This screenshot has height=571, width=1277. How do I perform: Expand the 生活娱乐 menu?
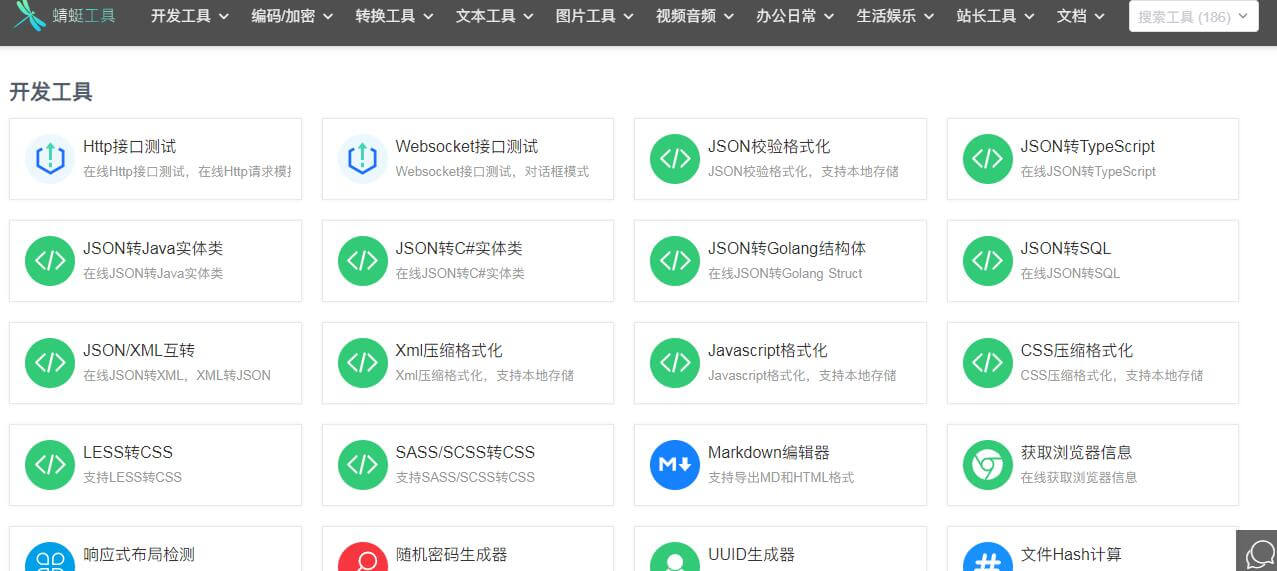pos(895,16)
